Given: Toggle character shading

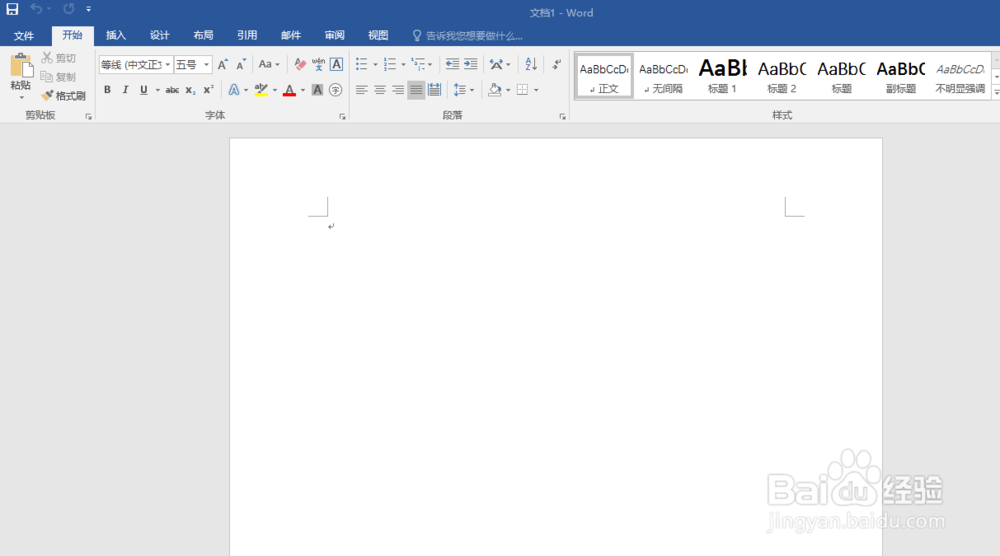Looking at the screenshot, I should coord(318,90).
